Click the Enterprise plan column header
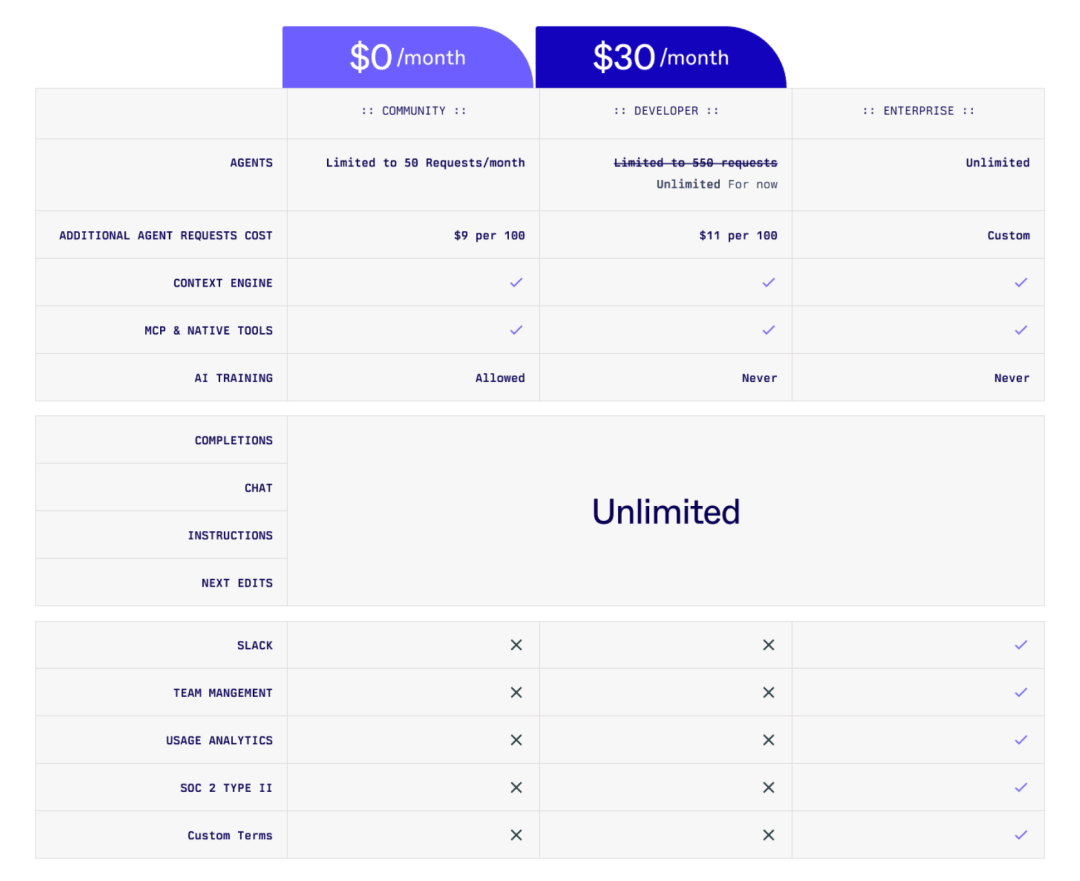 918,111
